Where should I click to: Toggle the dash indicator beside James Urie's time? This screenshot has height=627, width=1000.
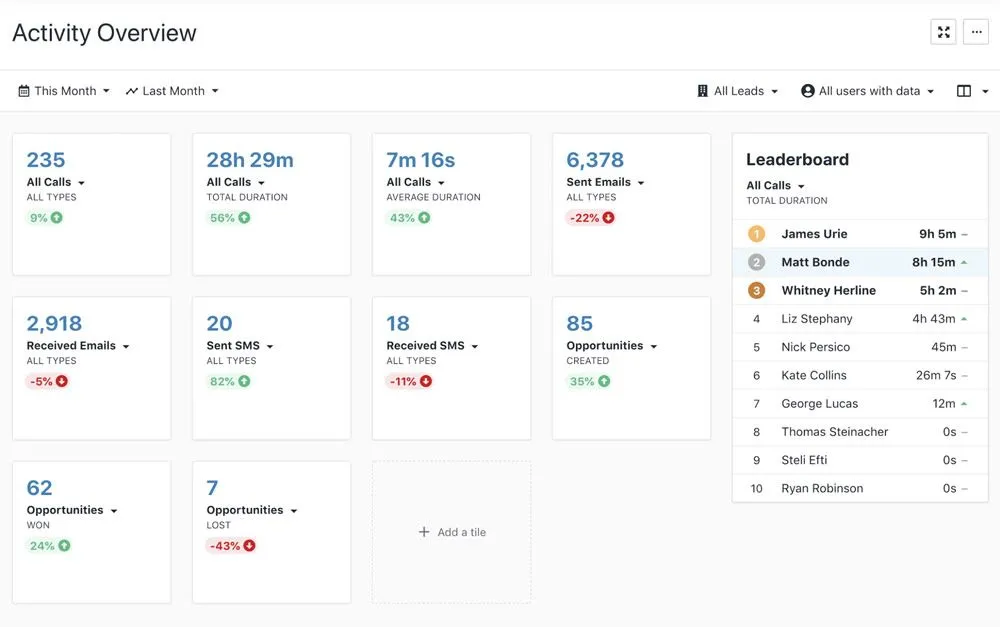pyautogui.click(x=966, y=233)
